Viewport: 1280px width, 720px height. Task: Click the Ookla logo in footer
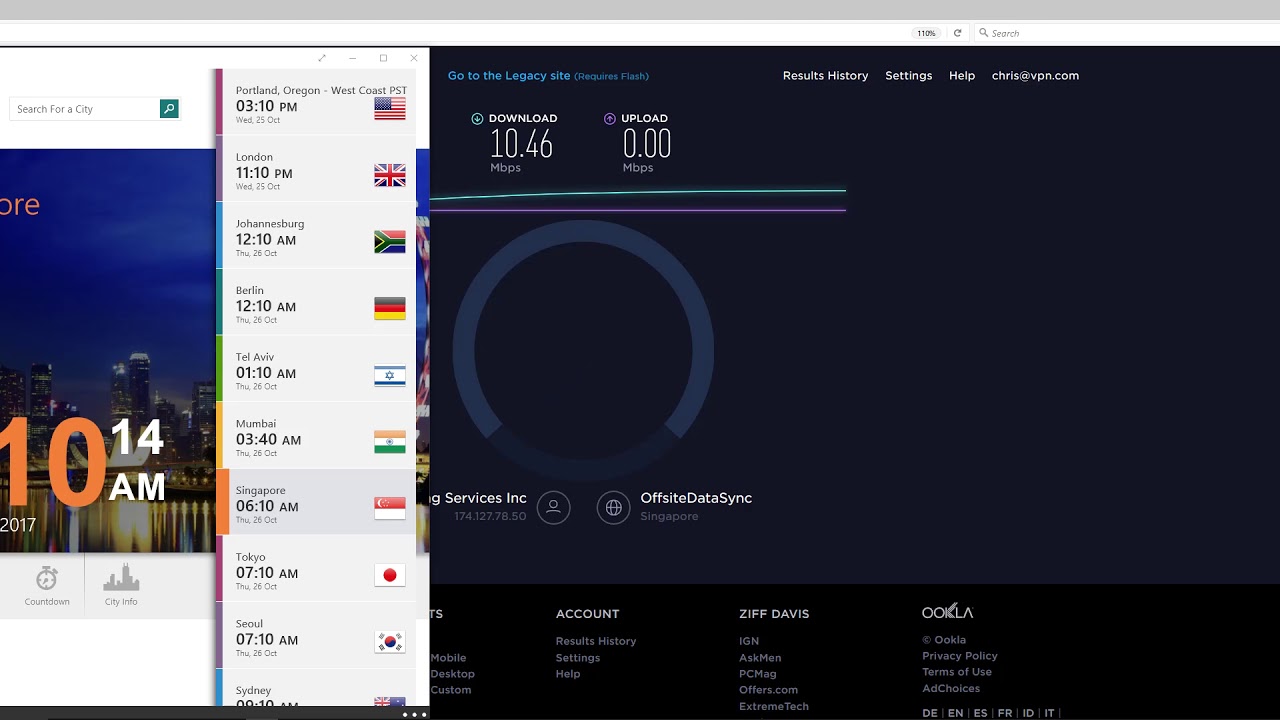point(947,611)
